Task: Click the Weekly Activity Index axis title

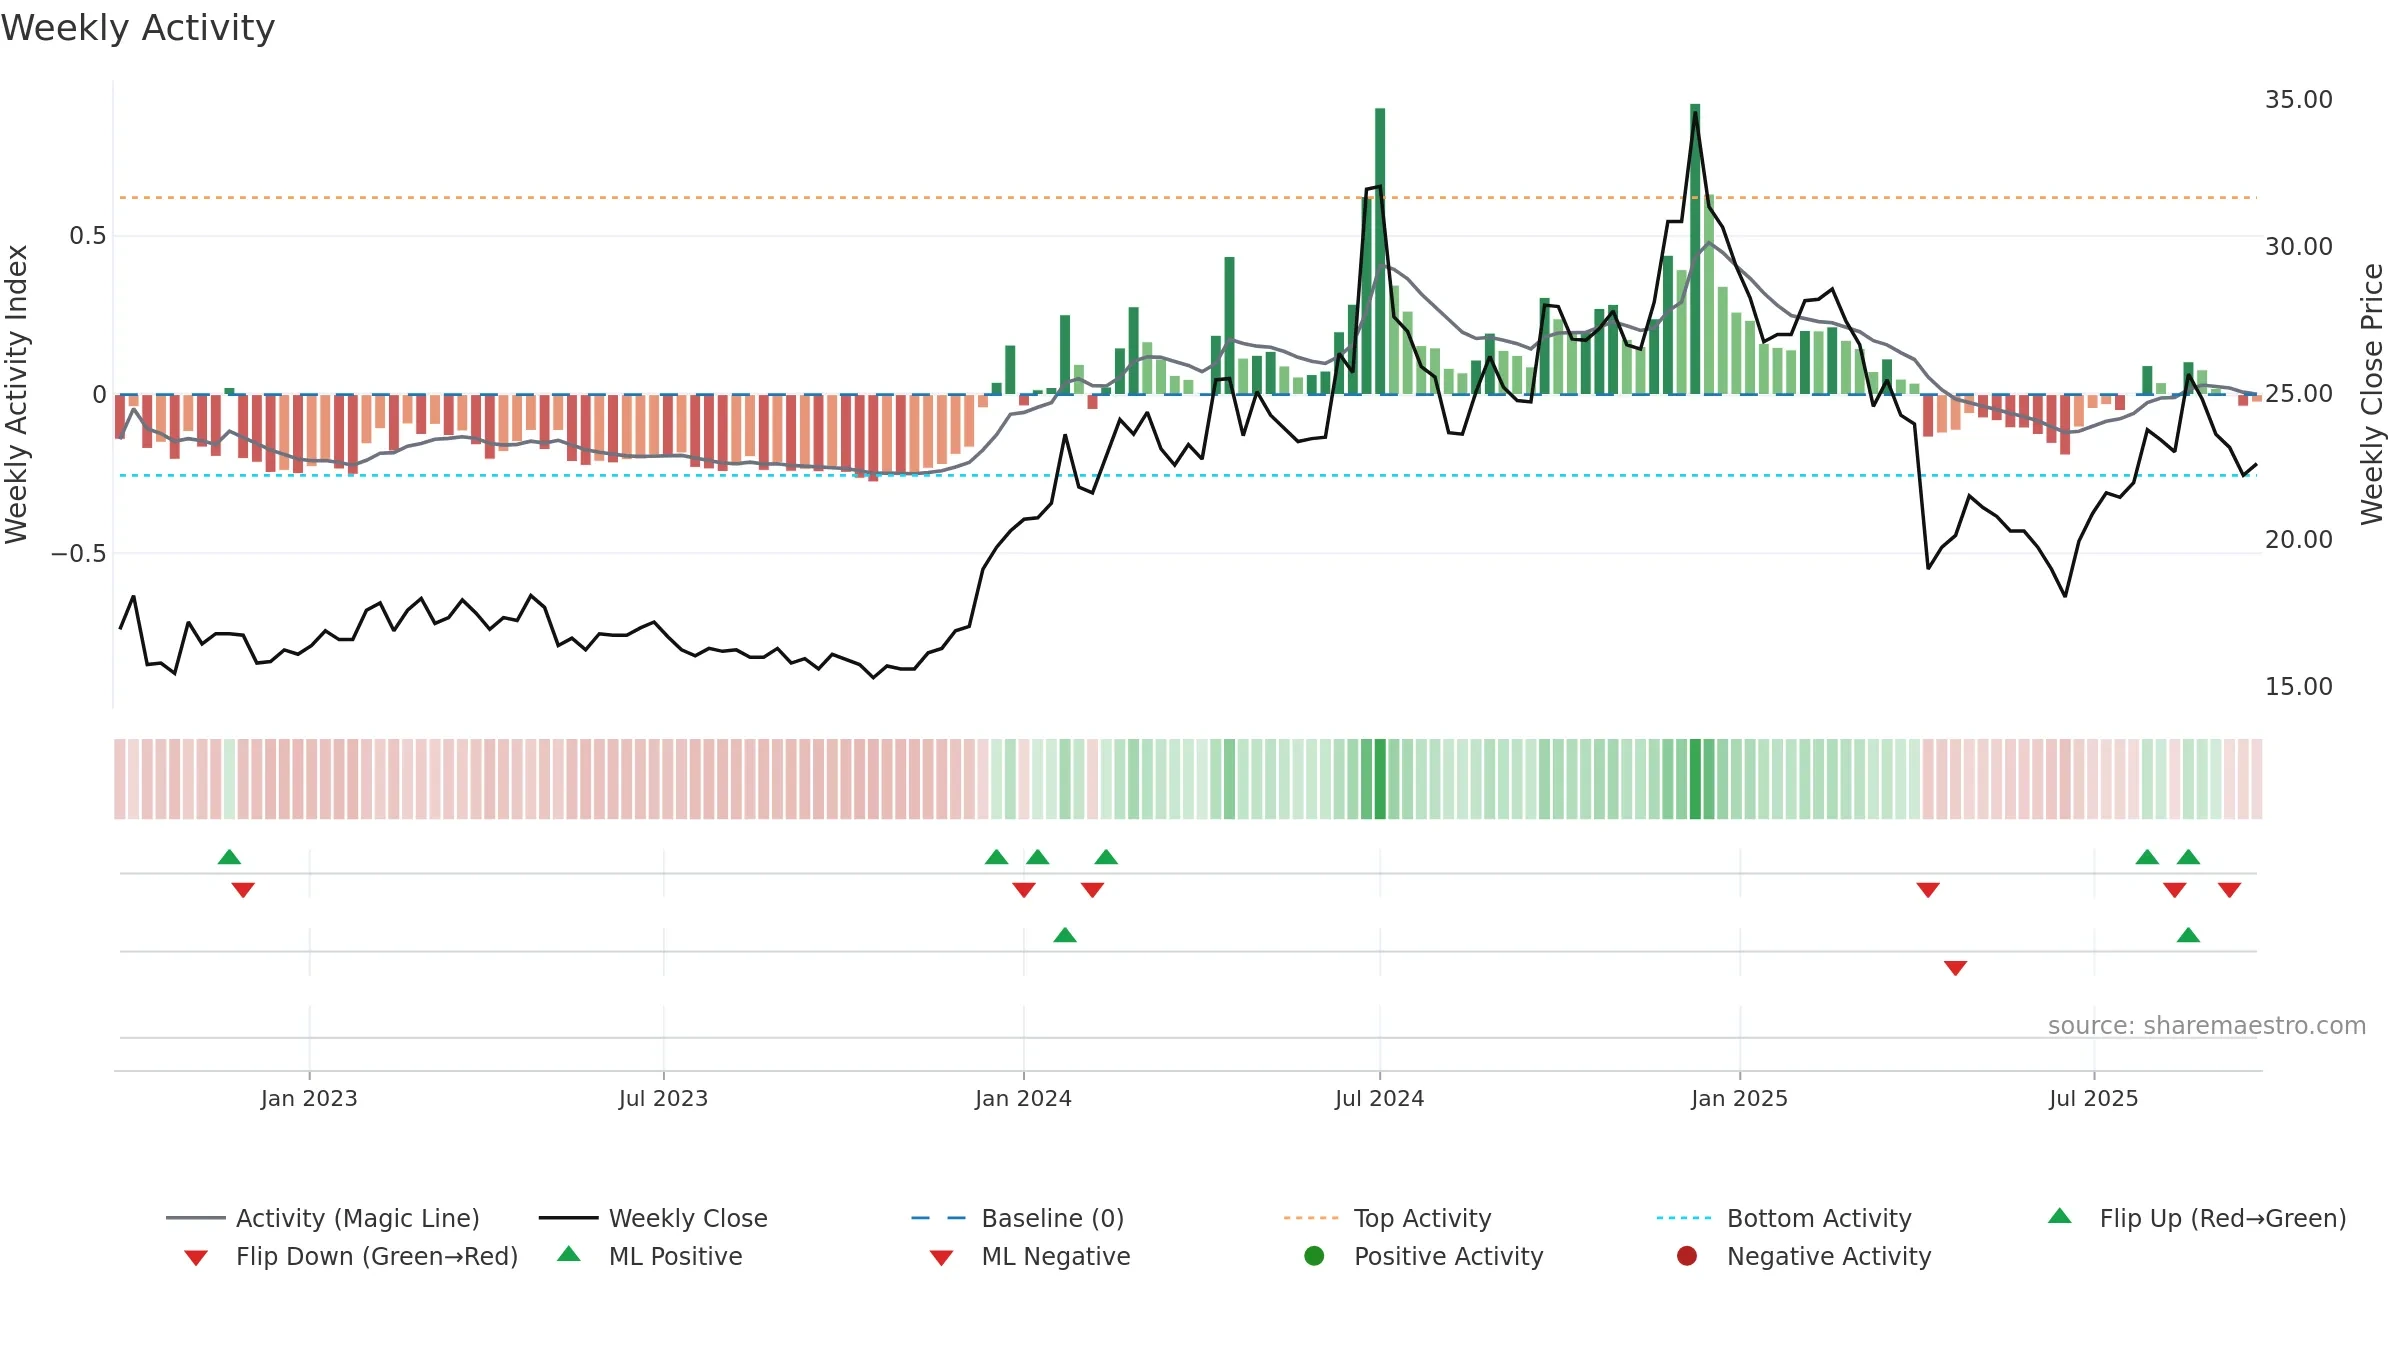Action: tap(17, 394)
